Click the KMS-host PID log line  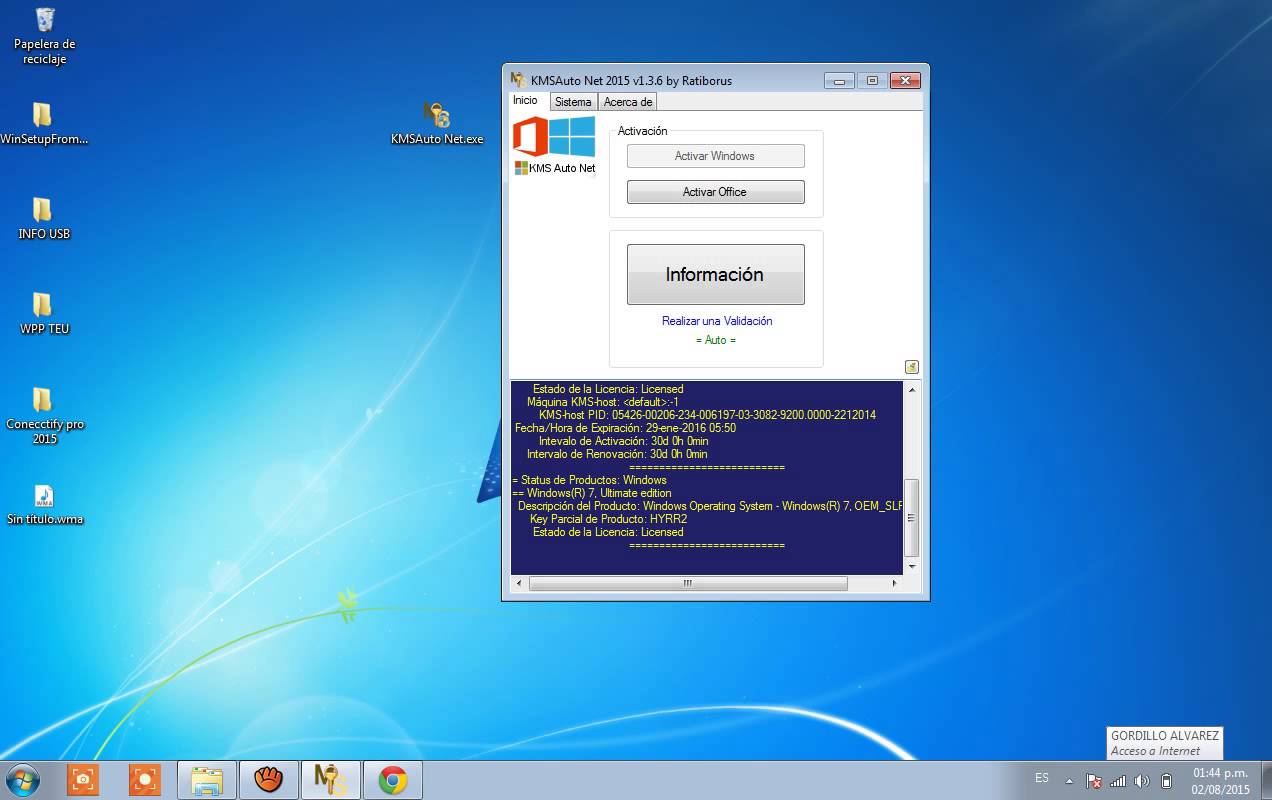(x=707, y=415)
